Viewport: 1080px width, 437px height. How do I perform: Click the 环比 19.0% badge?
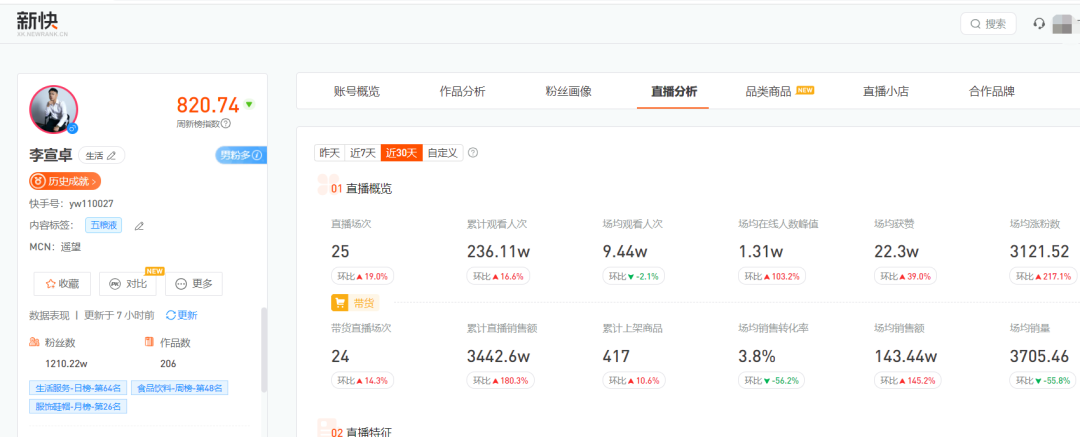tap(363, 276)
